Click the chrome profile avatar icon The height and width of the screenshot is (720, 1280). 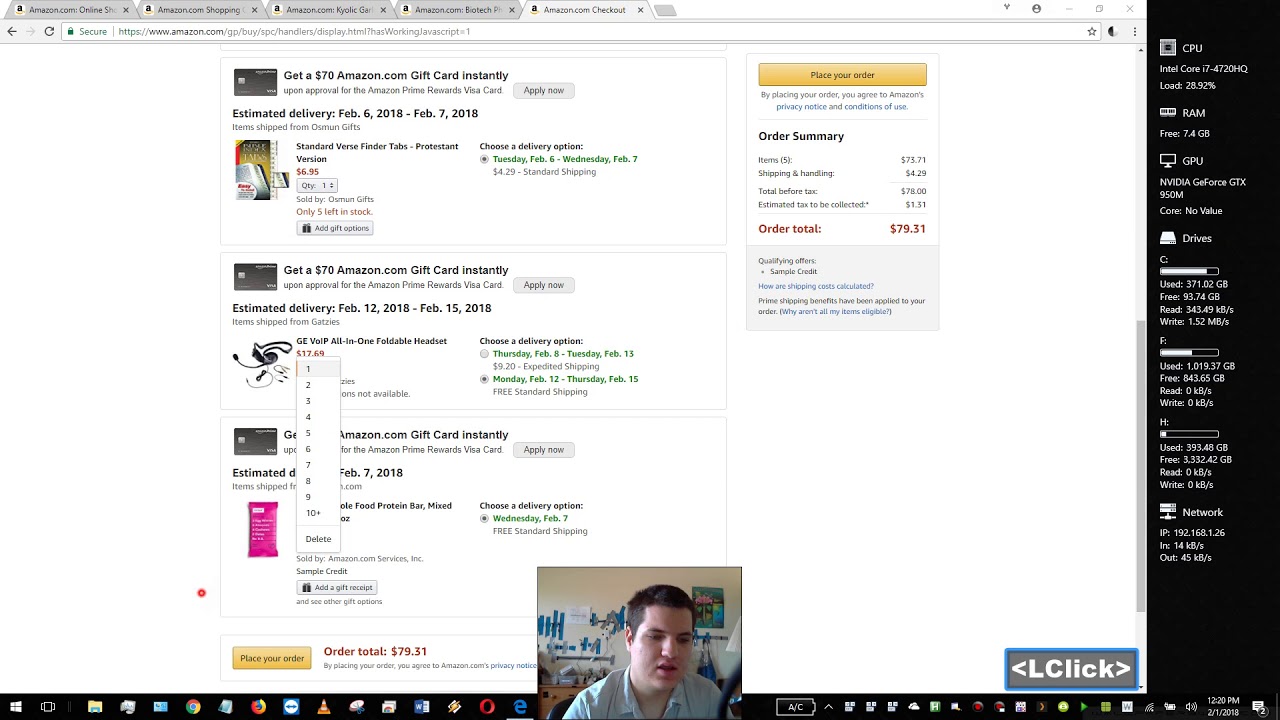1036,9
